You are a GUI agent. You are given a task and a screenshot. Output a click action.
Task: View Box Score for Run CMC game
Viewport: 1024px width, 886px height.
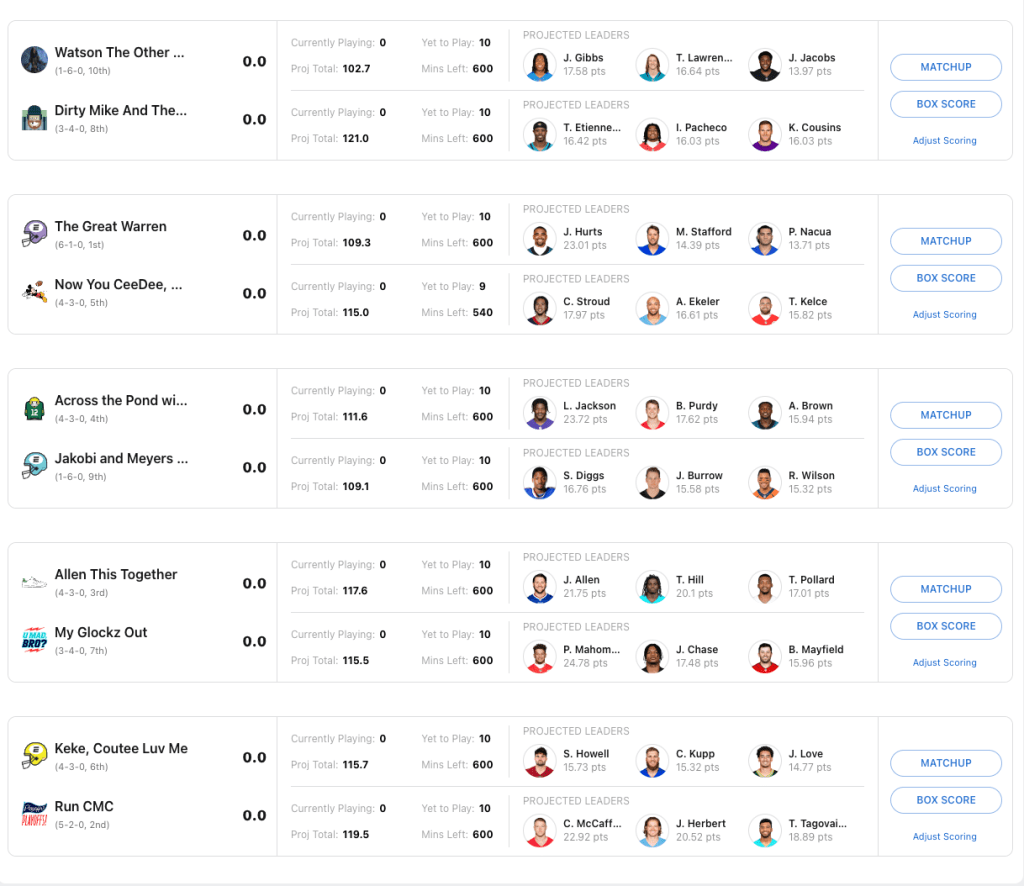[945, 800]
